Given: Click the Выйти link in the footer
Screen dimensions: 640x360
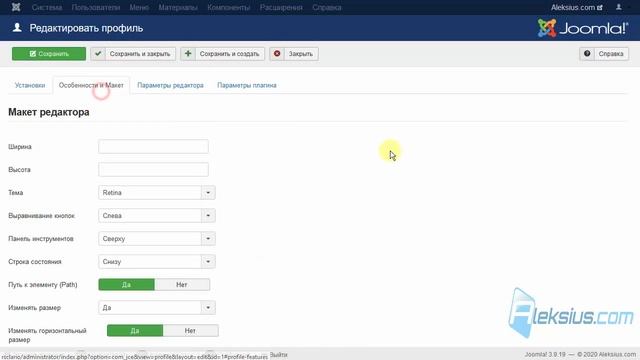Looking at the screenshot, I should pos(279,355).
